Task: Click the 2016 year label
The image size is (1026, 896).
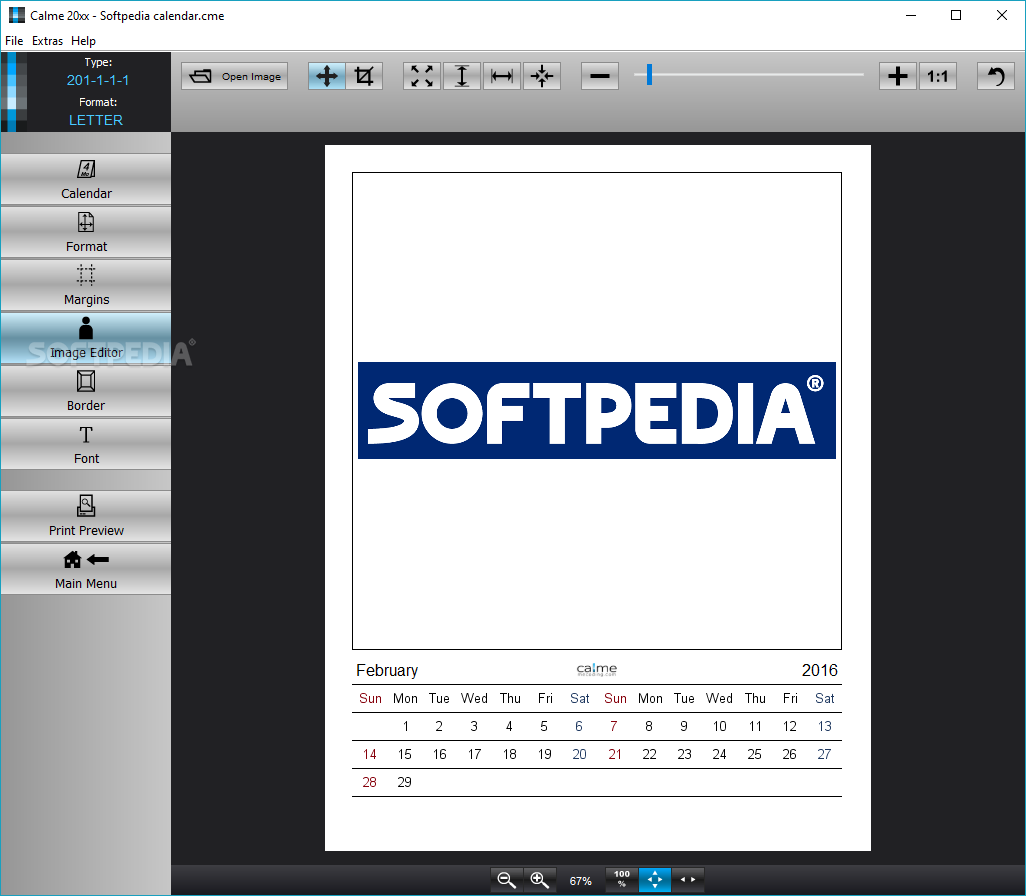Action: pyautogui.click(x=819, y=670)
